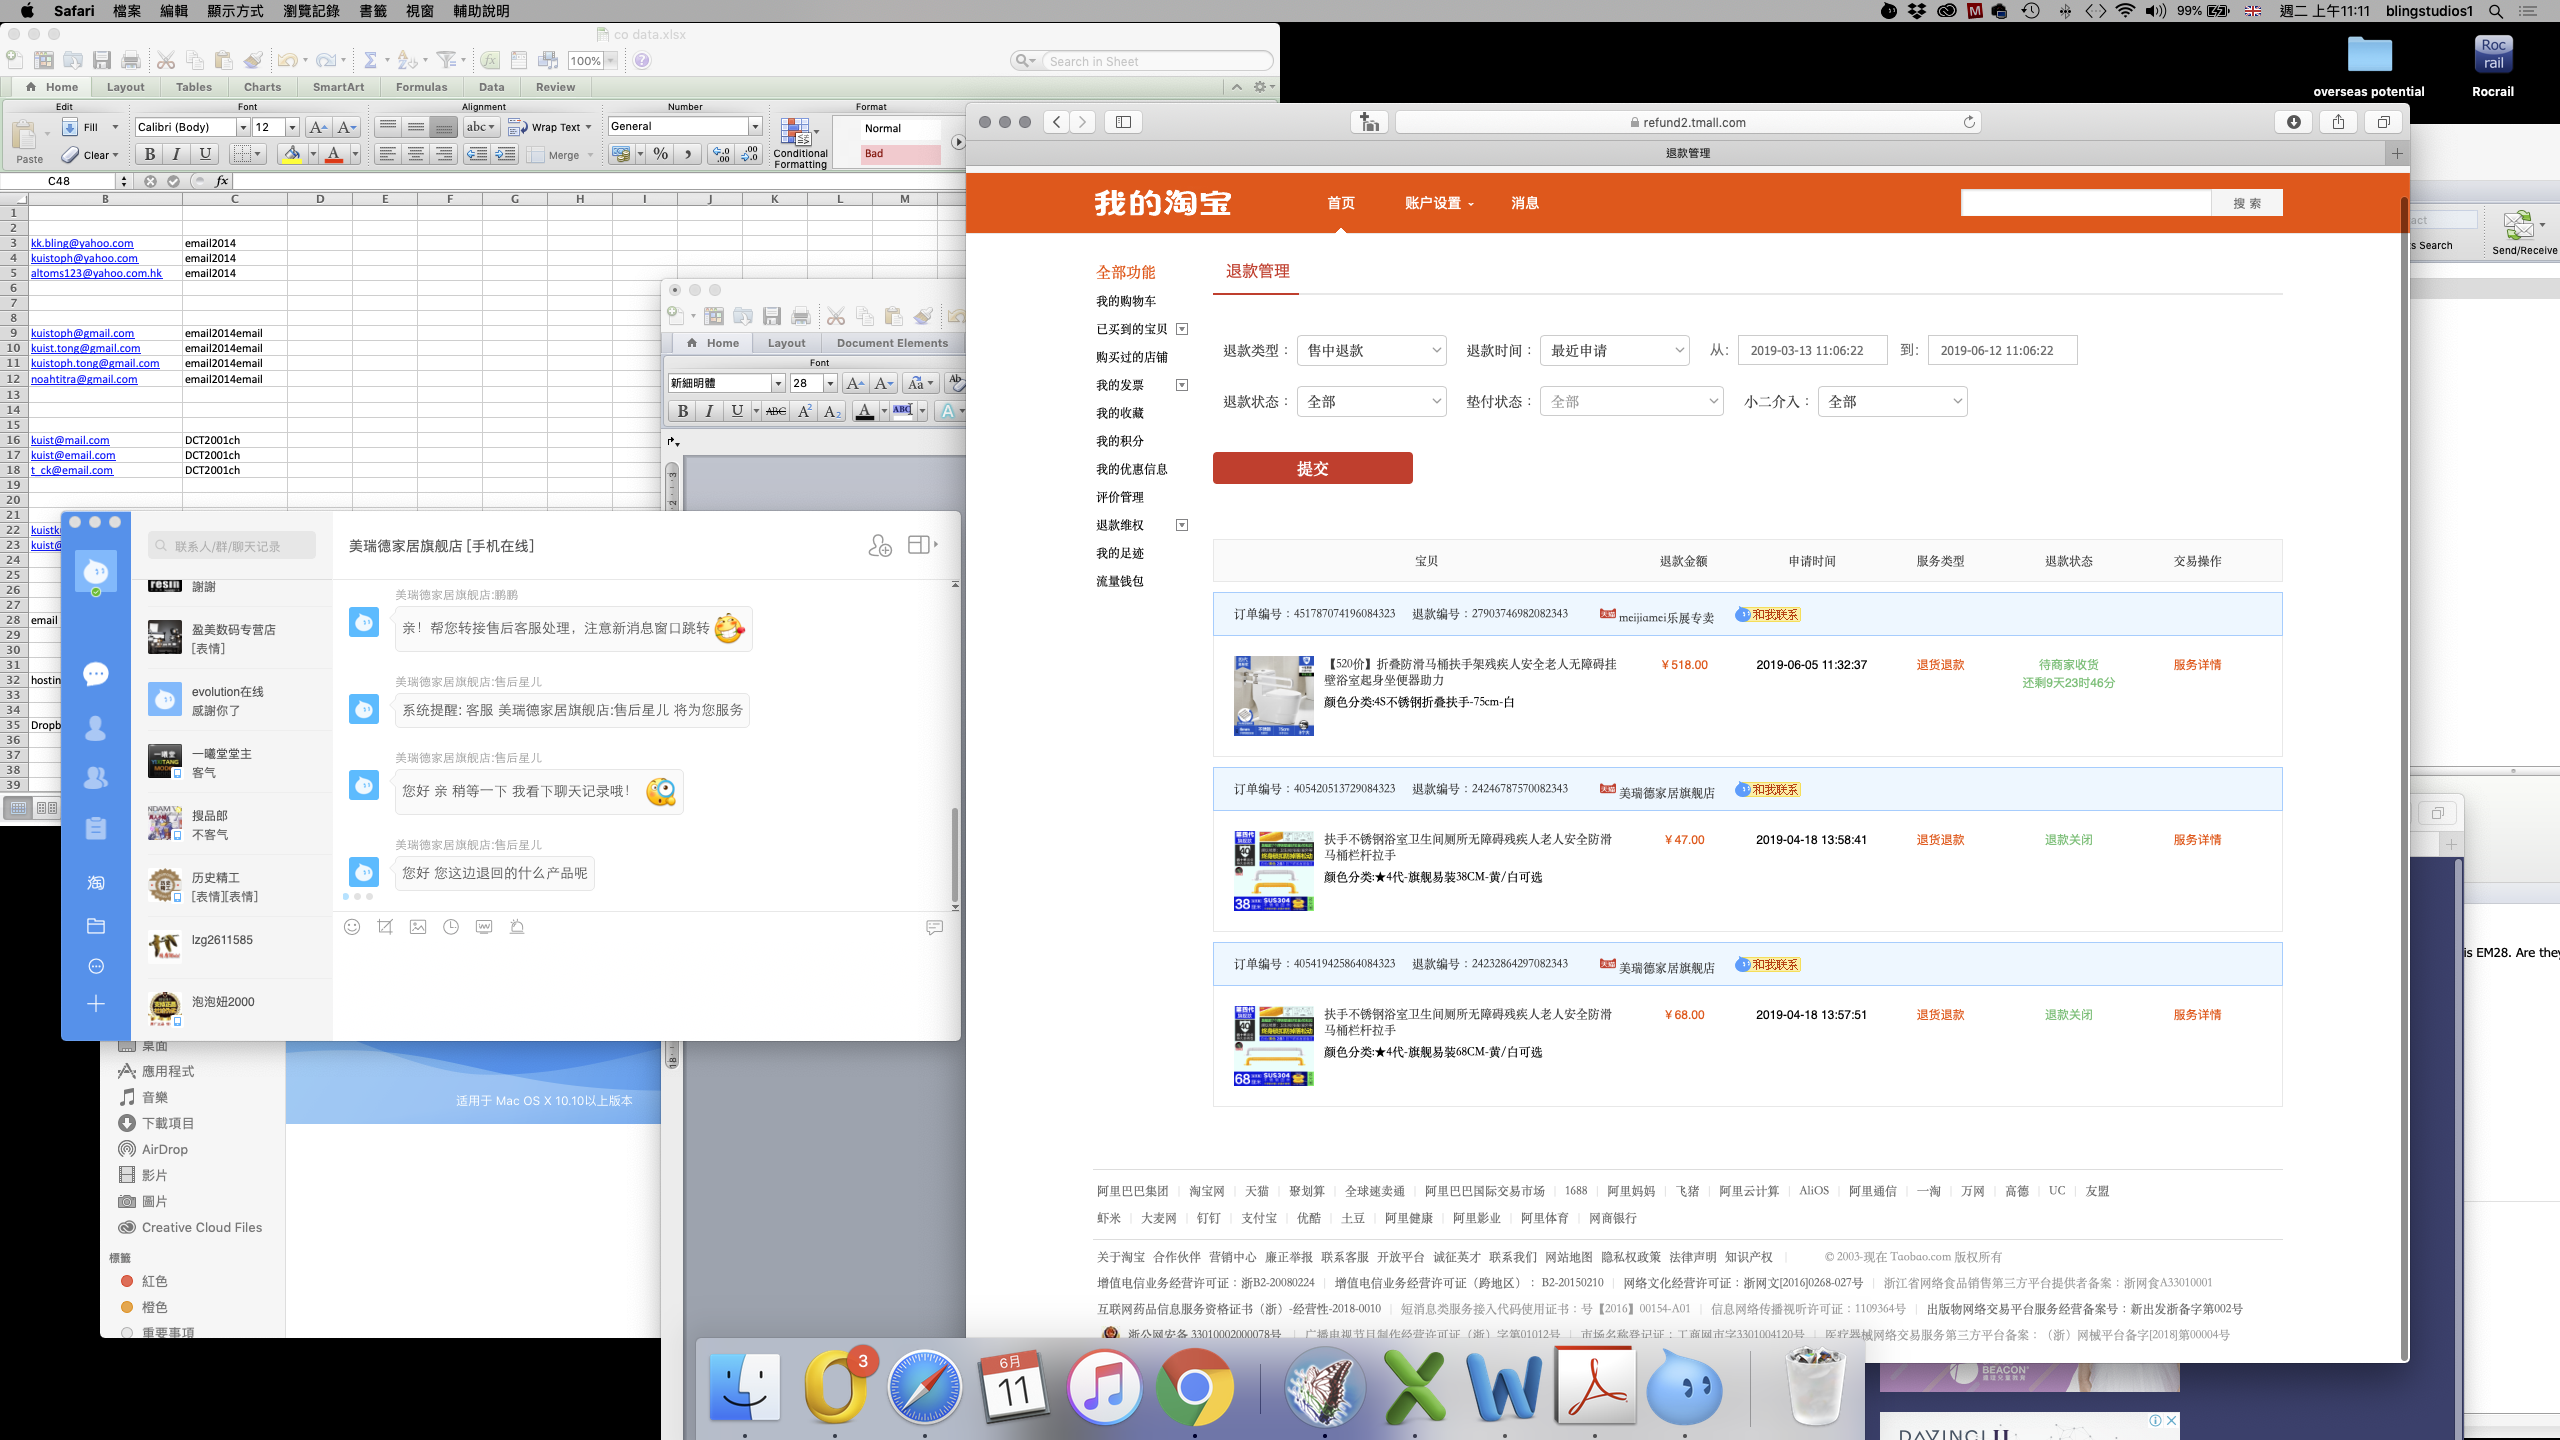
Task: Switch to the Formulas tab in Excel
Action: [x=421, y=87]
